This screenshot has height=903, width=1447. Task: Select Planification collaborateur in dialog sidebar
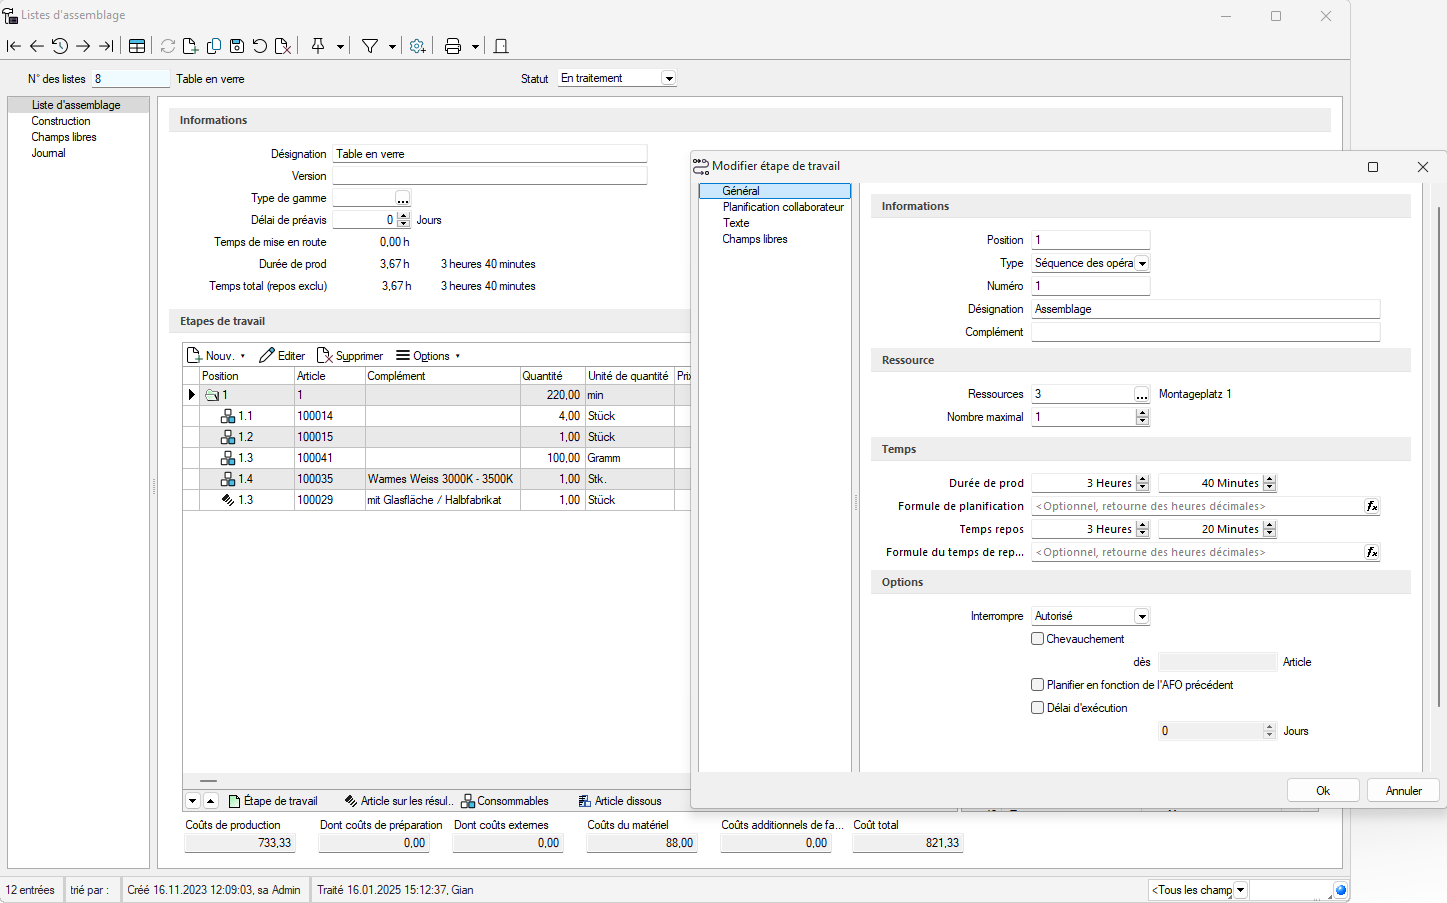(x=783, y=207)
